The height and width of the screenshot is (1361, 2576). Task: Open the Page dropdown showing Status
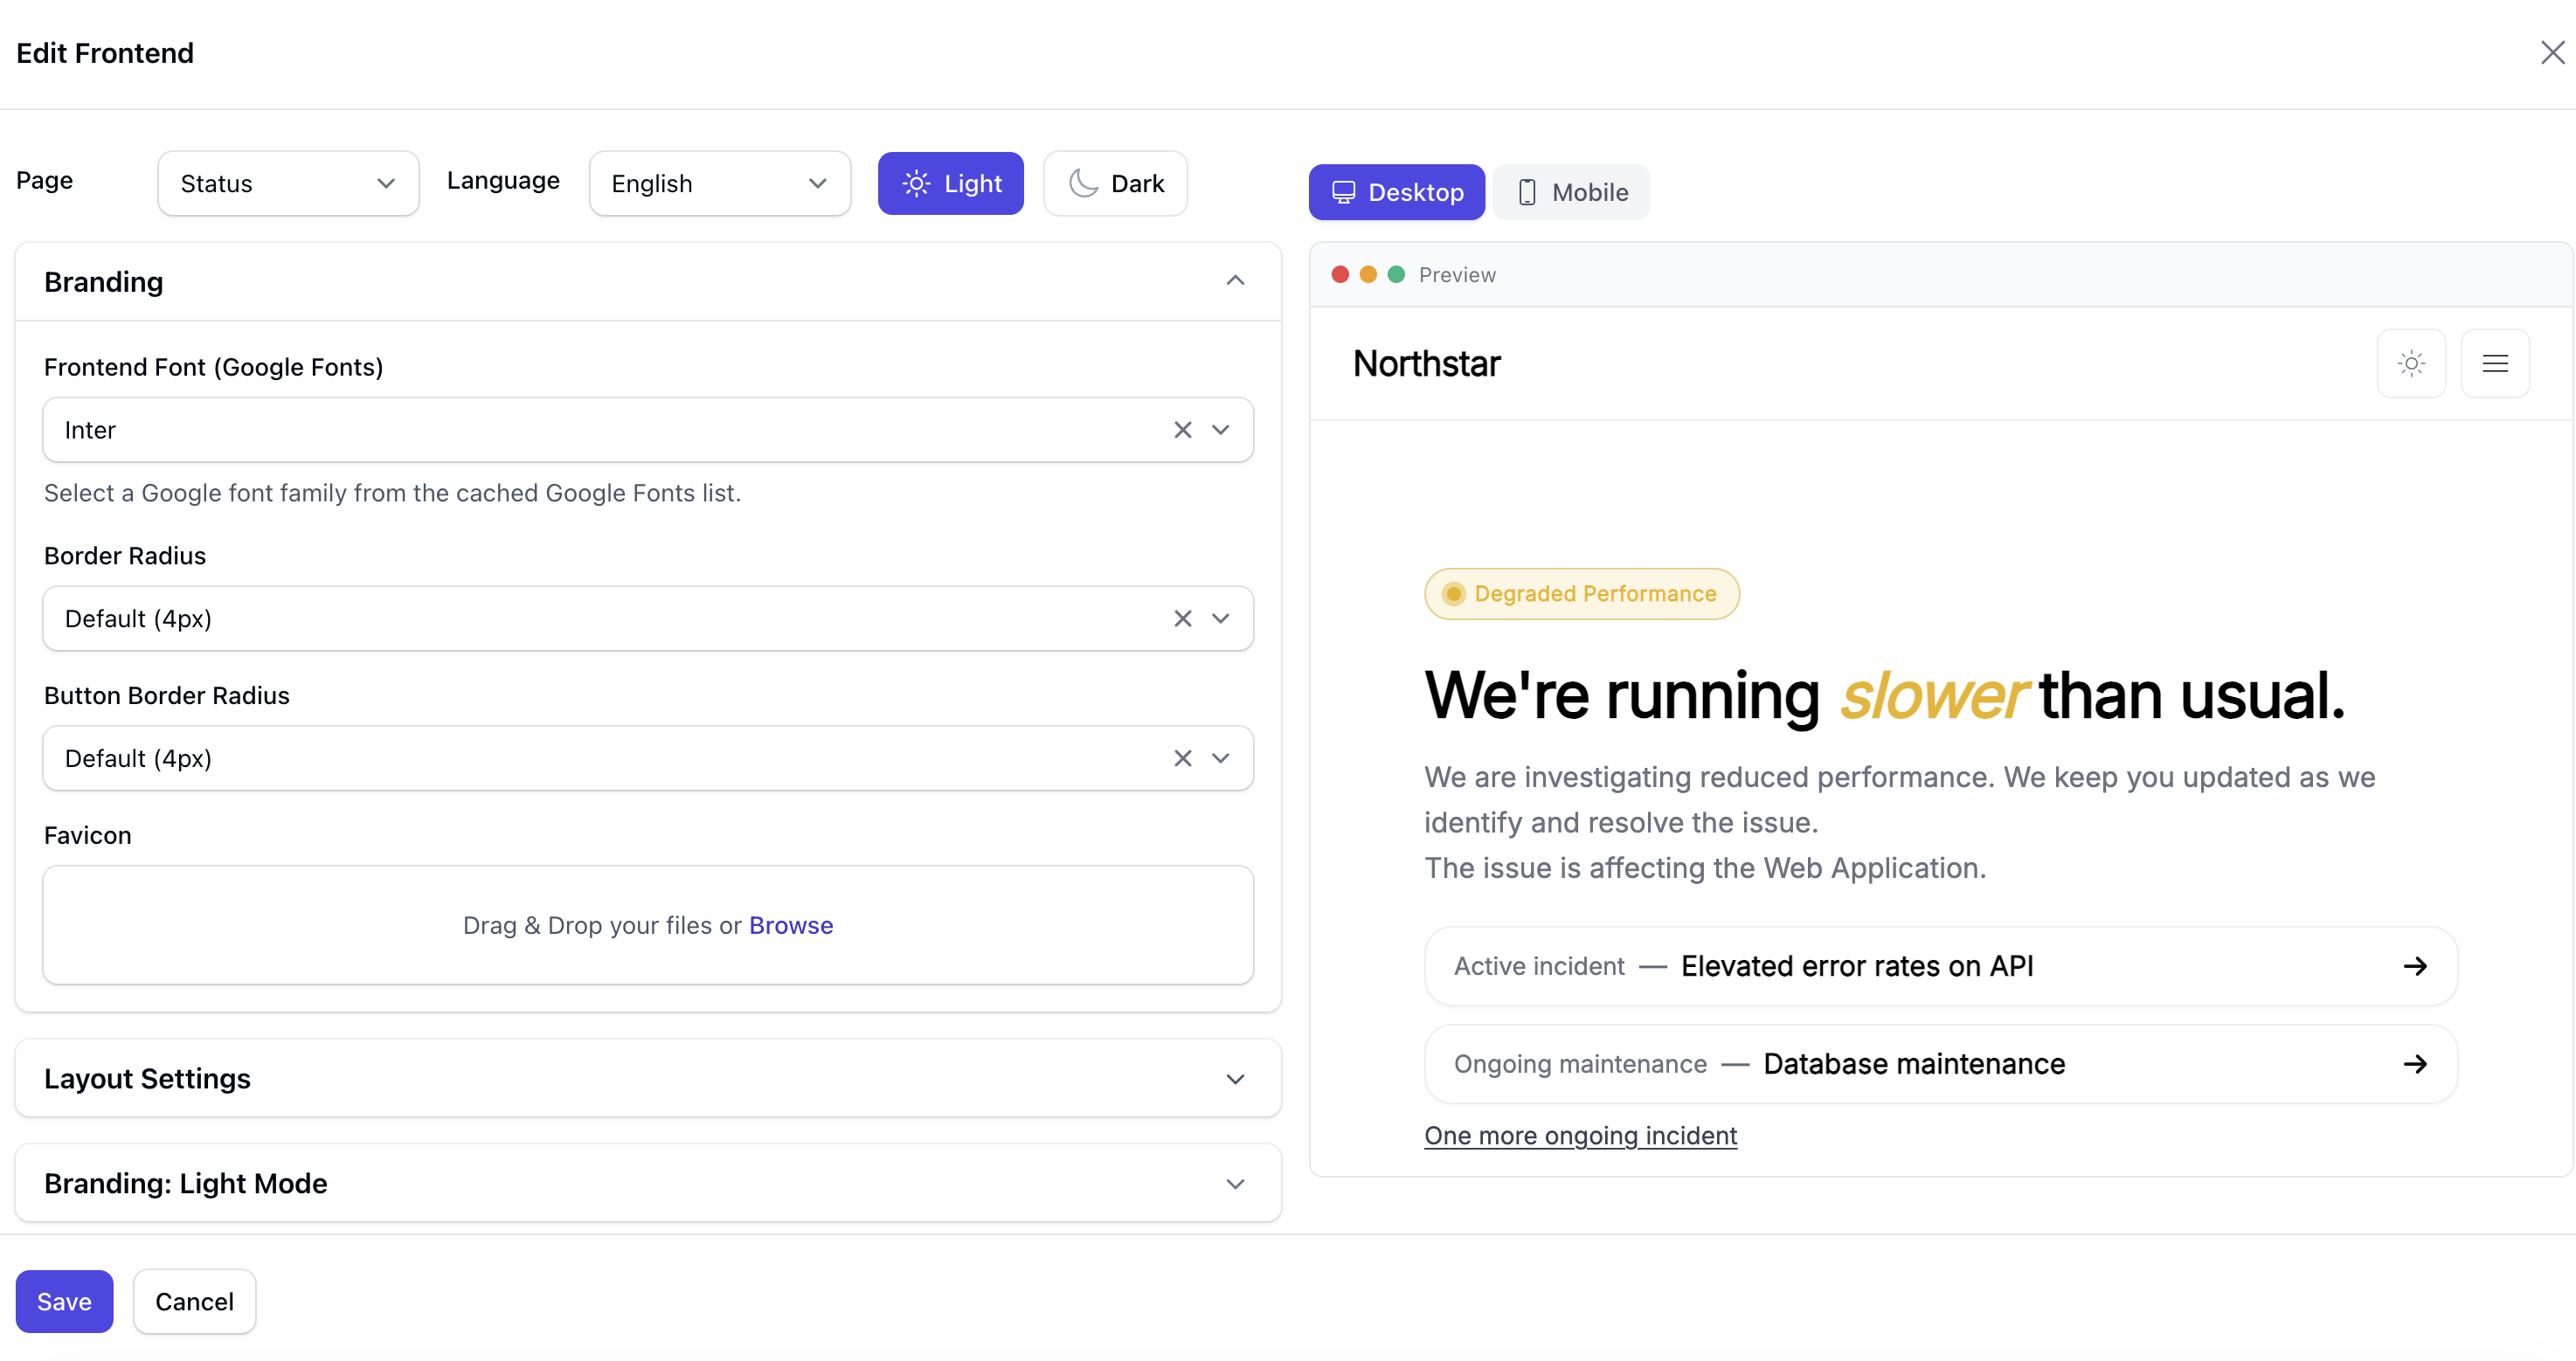pyautogui.click(x=288, y=183)
